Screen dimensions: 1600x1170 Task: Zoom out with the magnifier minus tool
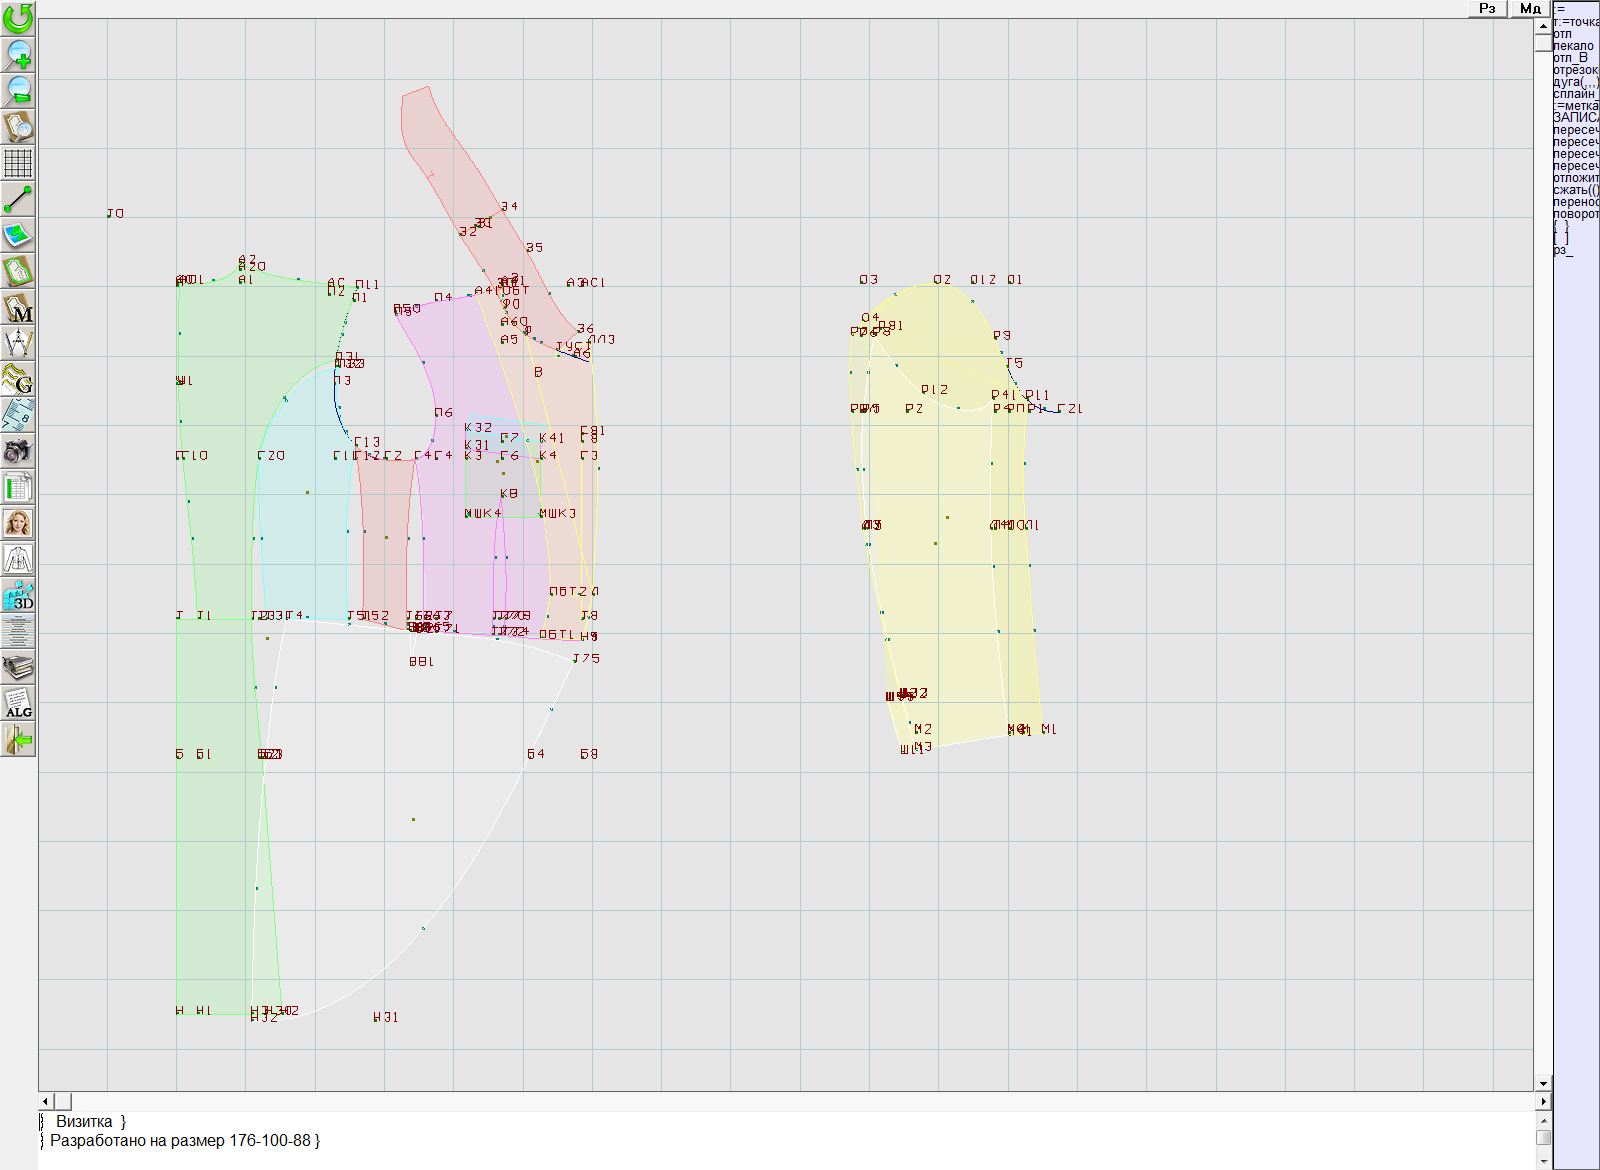coord(18,90)
